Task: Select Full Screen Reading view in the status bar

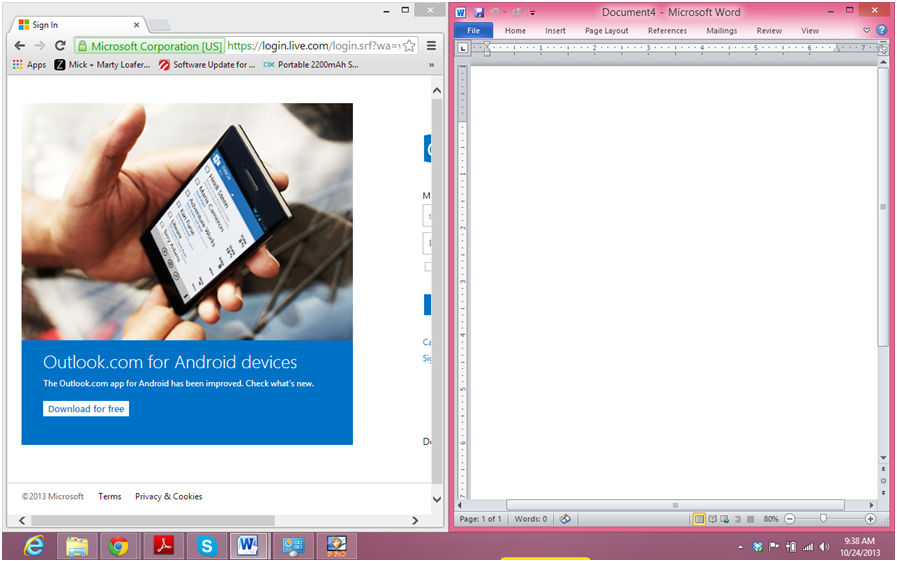Action: click(x=712, y=519)
